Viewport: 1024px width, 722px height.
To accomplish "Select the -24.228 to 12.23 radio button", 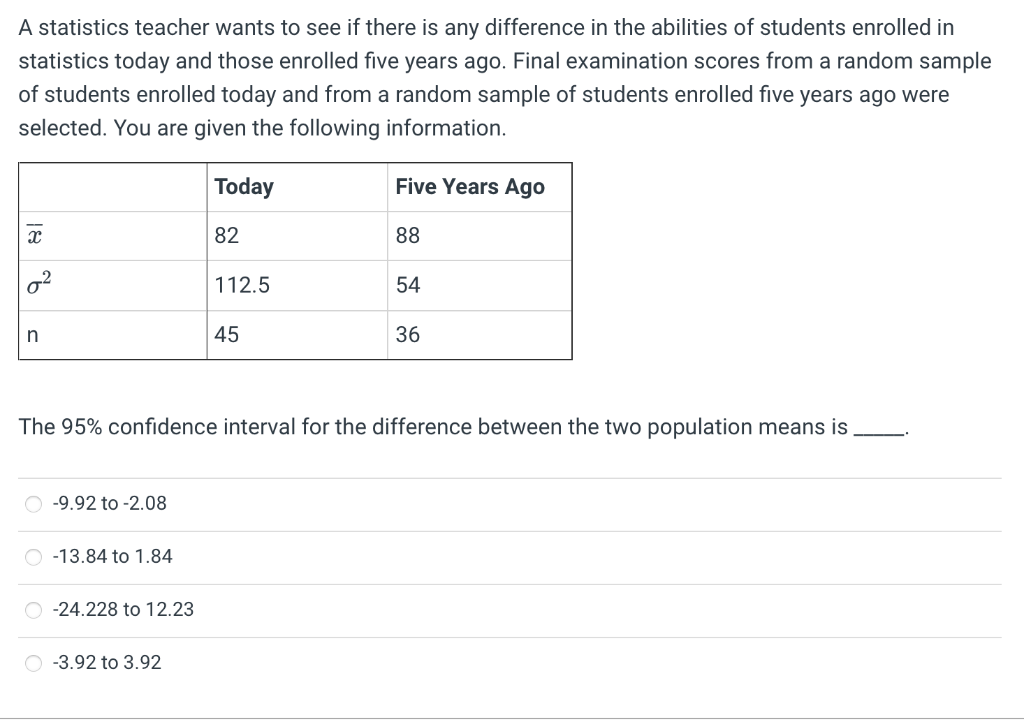I will point(33,610).
